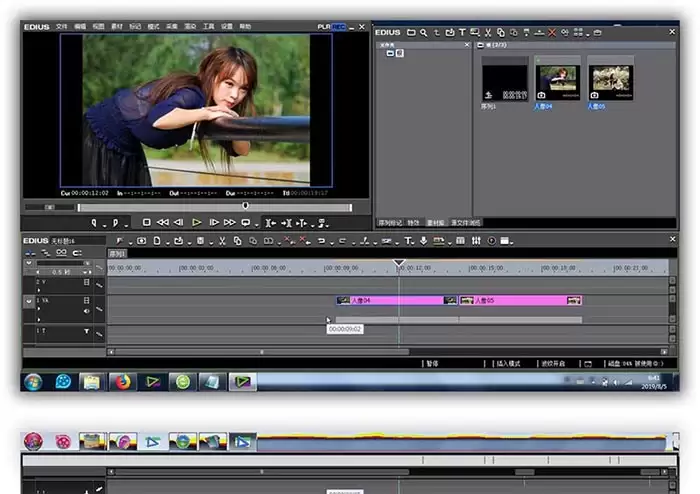Open the audio mixer icon in timeline toolbar

tap(476, 241)
